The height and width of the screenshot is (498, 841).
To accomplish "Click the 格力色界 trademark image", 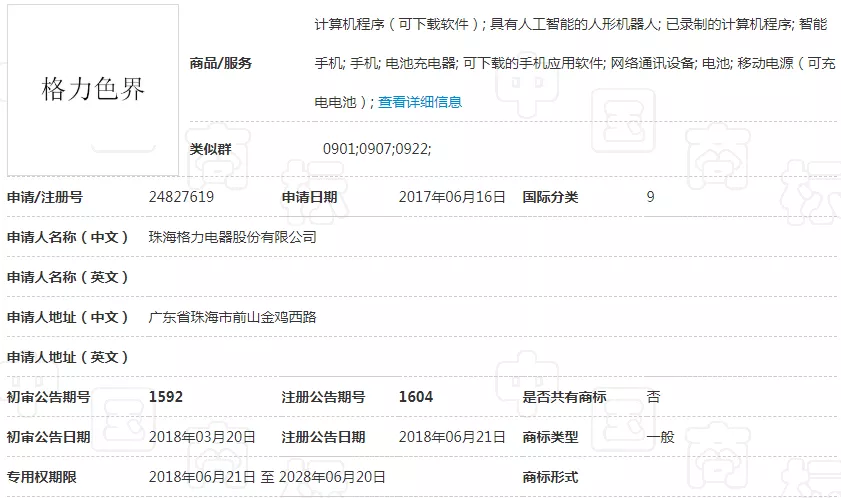I will (x=93, y=90).
